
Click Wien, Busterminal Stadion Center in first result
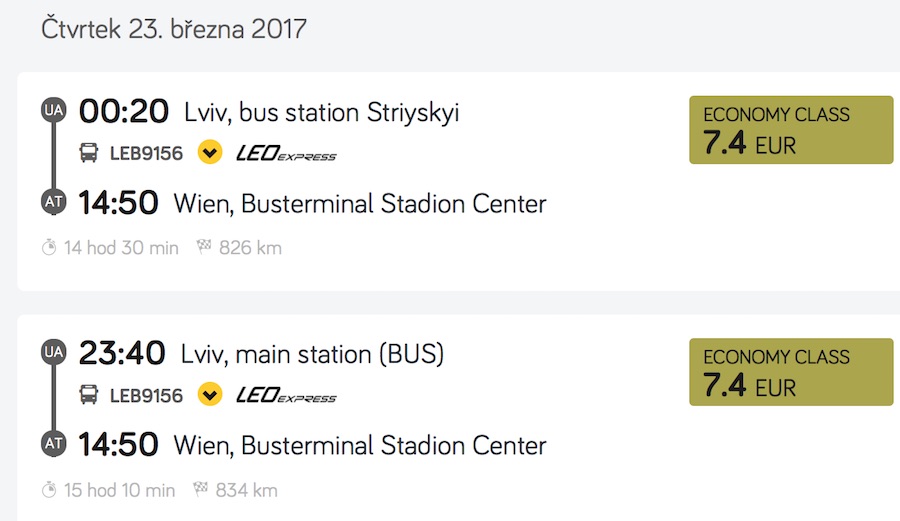point(360,204)
